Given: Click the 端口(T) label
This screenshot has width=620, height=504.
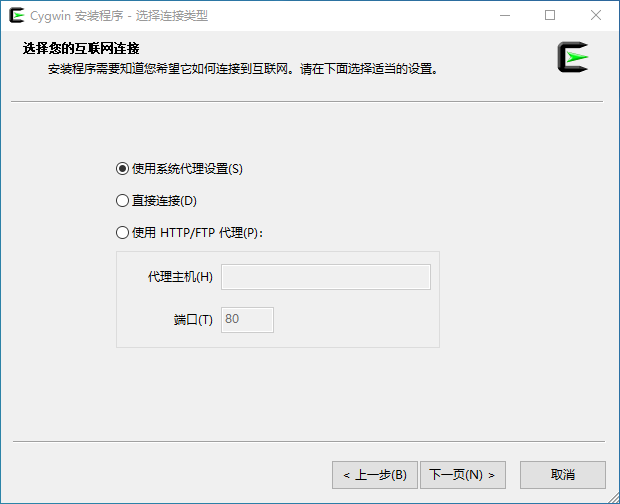Looking at the screenshot, I should [x=193, y=320].
